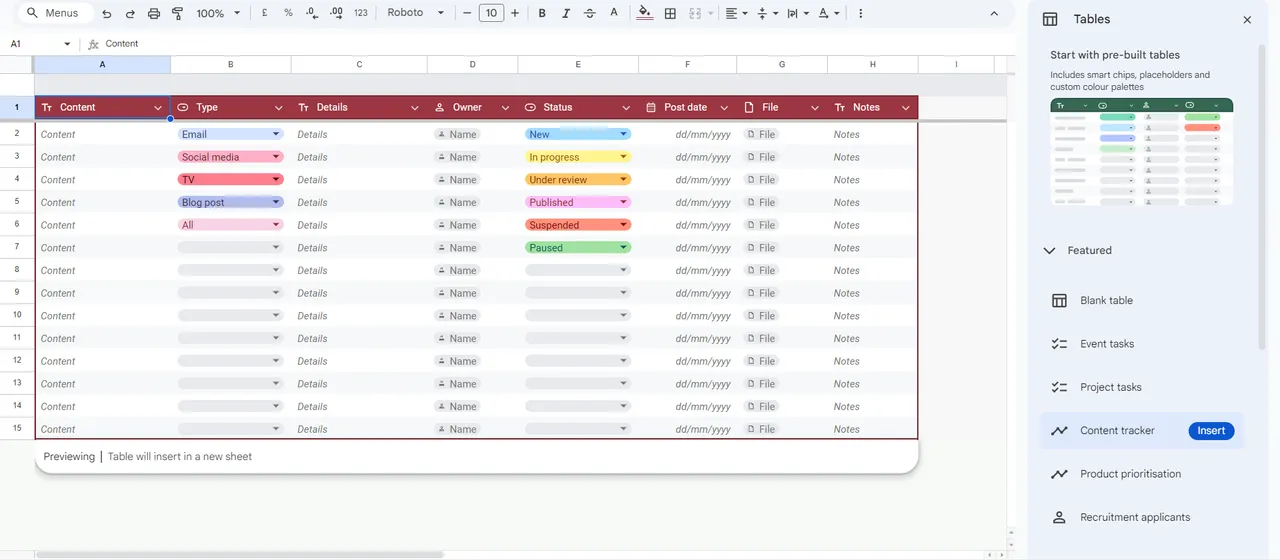The height and width of the screenshot is (560, 1280).
Task: Select the Project tasks template
Action: [x=1142, y=387]
